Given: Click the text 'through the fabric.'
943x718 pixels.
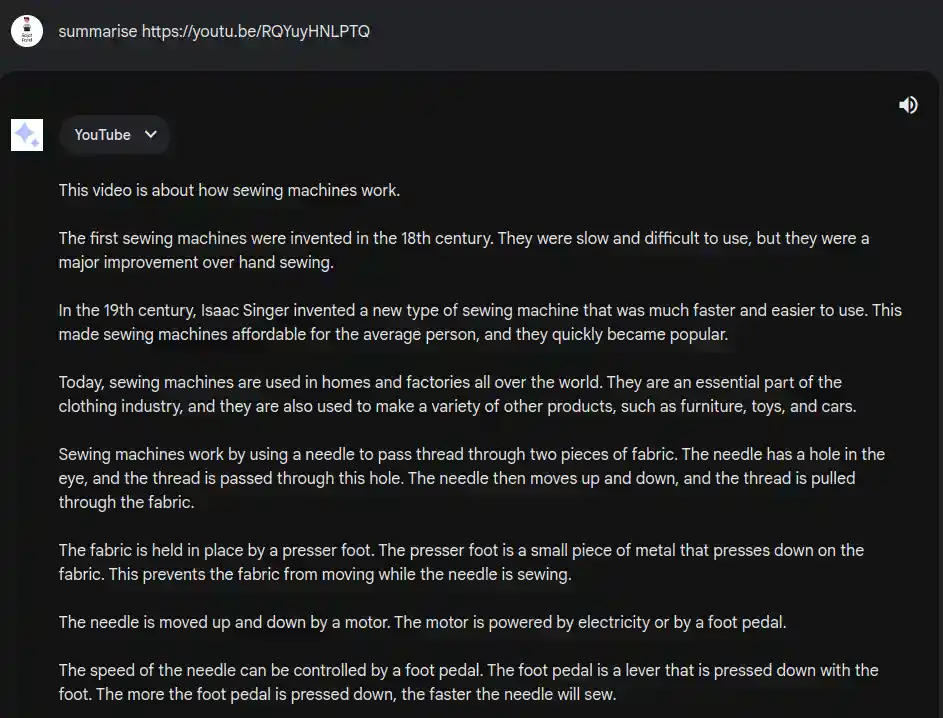Looking at the screenshot, I should click(x=127, y=502).
